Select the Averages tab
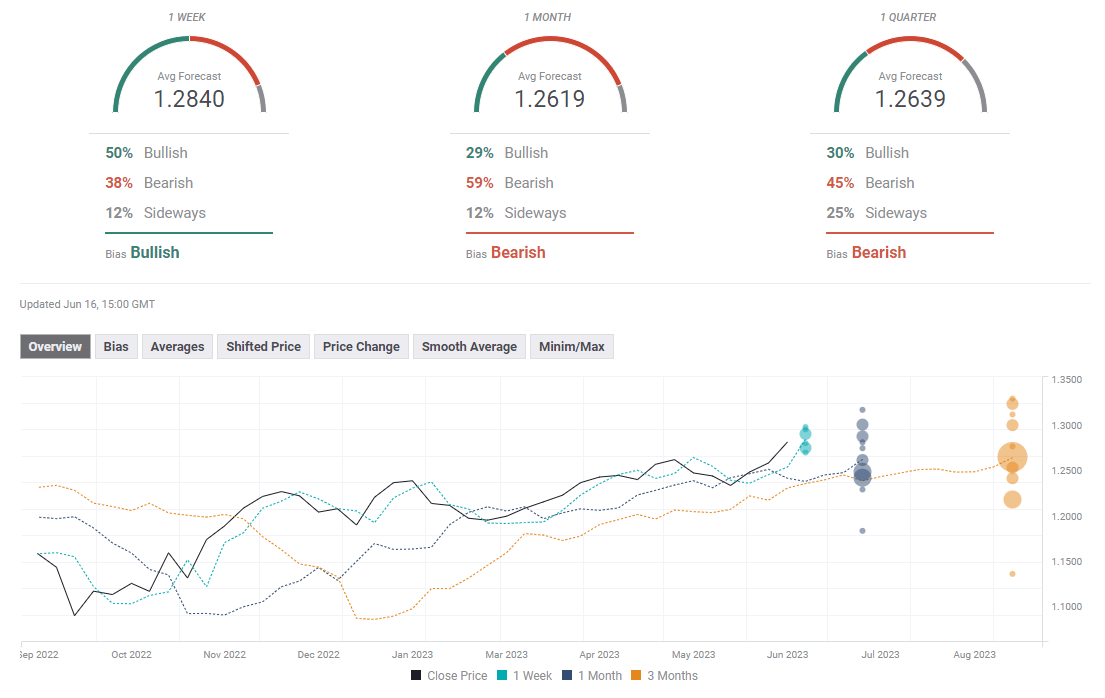The width and height of the screenshot is (1105, 698). (177, 347)
